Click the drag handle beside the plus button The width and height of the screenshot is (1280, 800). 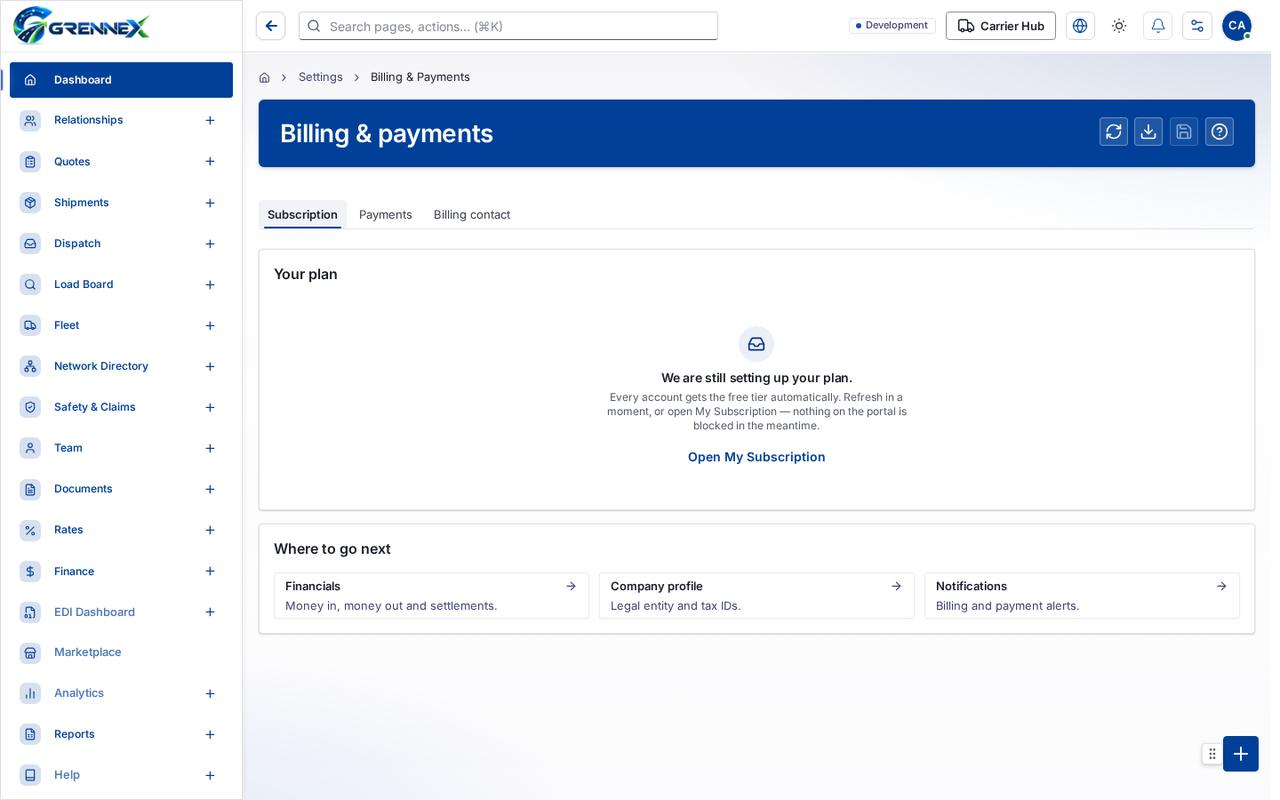pyautogui.click(x=1212, y=754)
